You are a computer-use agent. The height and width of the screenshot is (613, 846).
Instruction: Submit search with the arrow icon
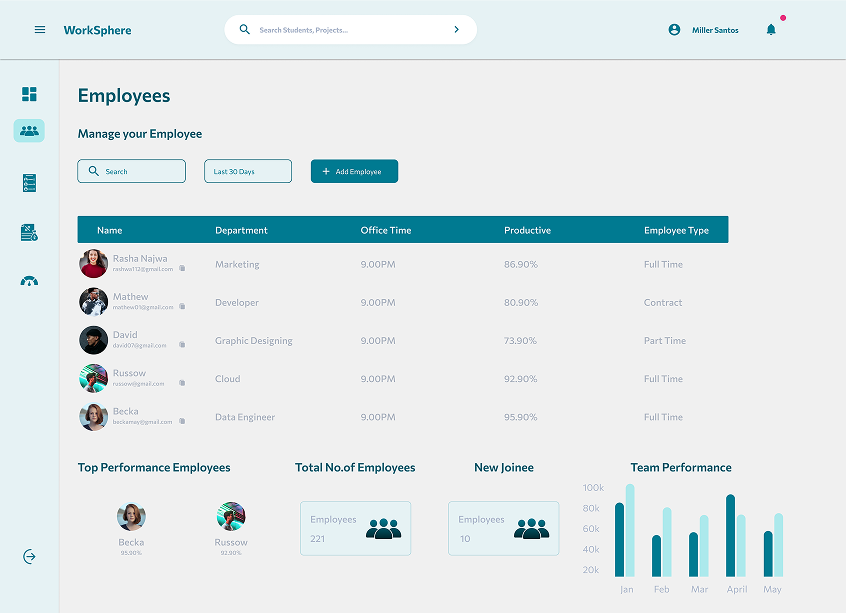(x=457, y=30)
